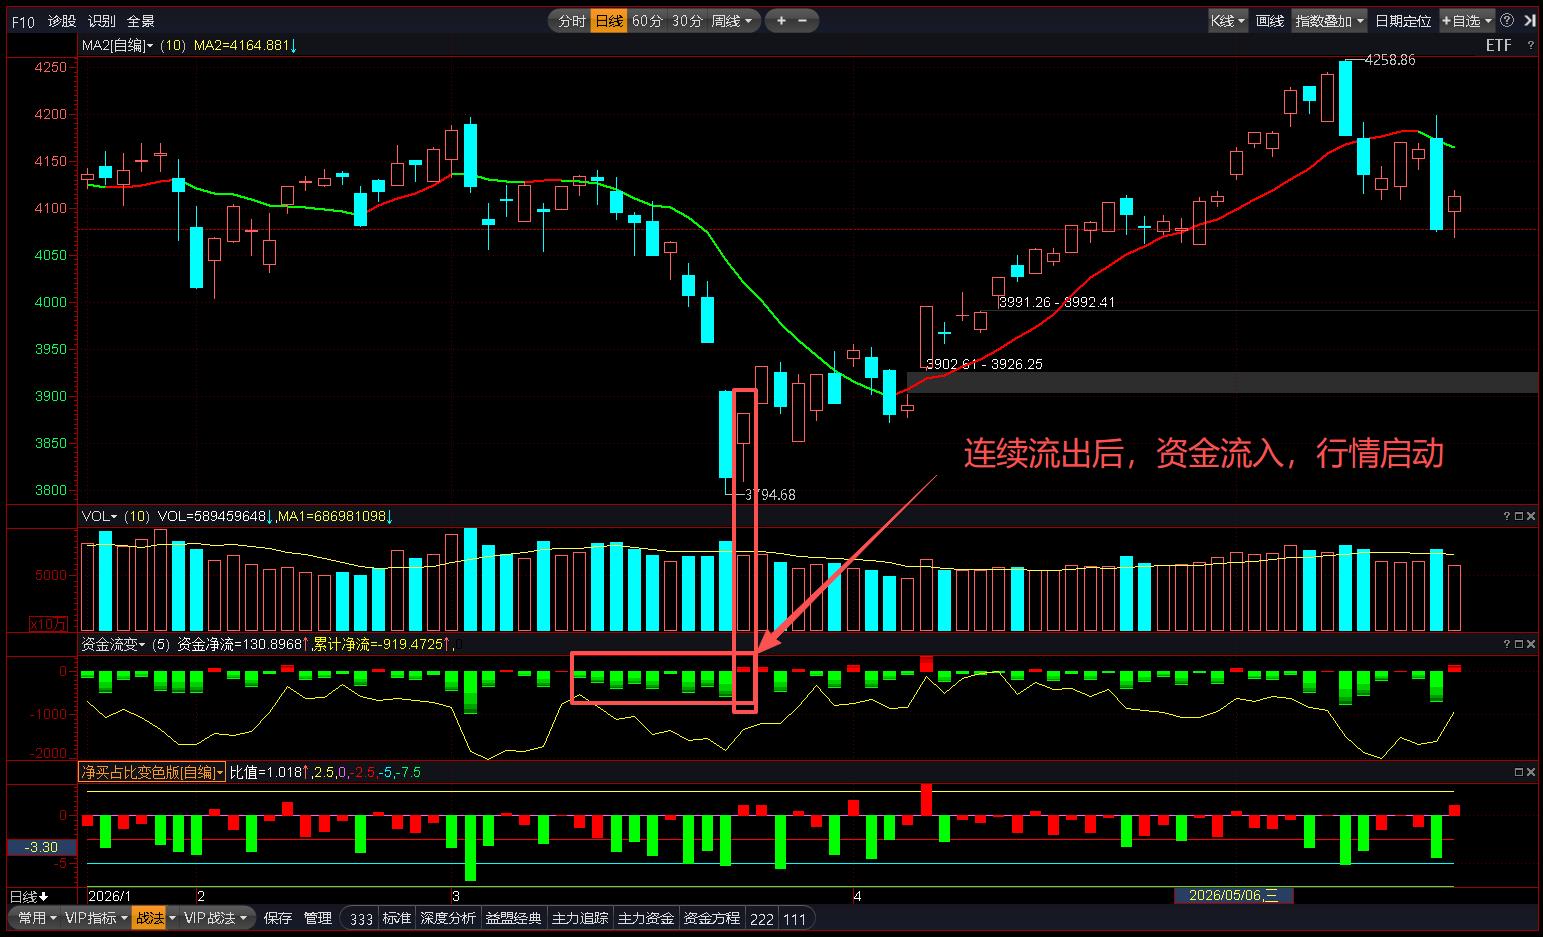Select the 60分 period
This screenshot has height=937, width=1543.
647,21
